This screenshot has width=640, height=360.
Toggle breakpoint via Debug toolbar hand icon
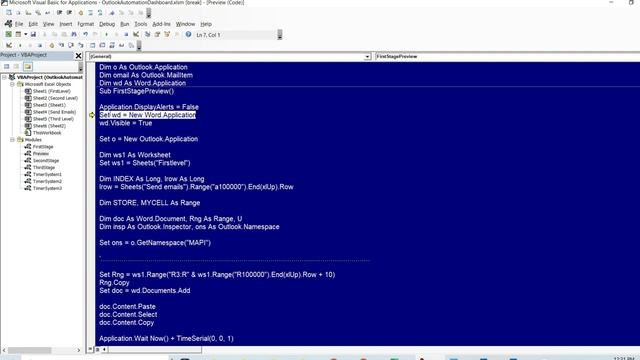[51, 45]
